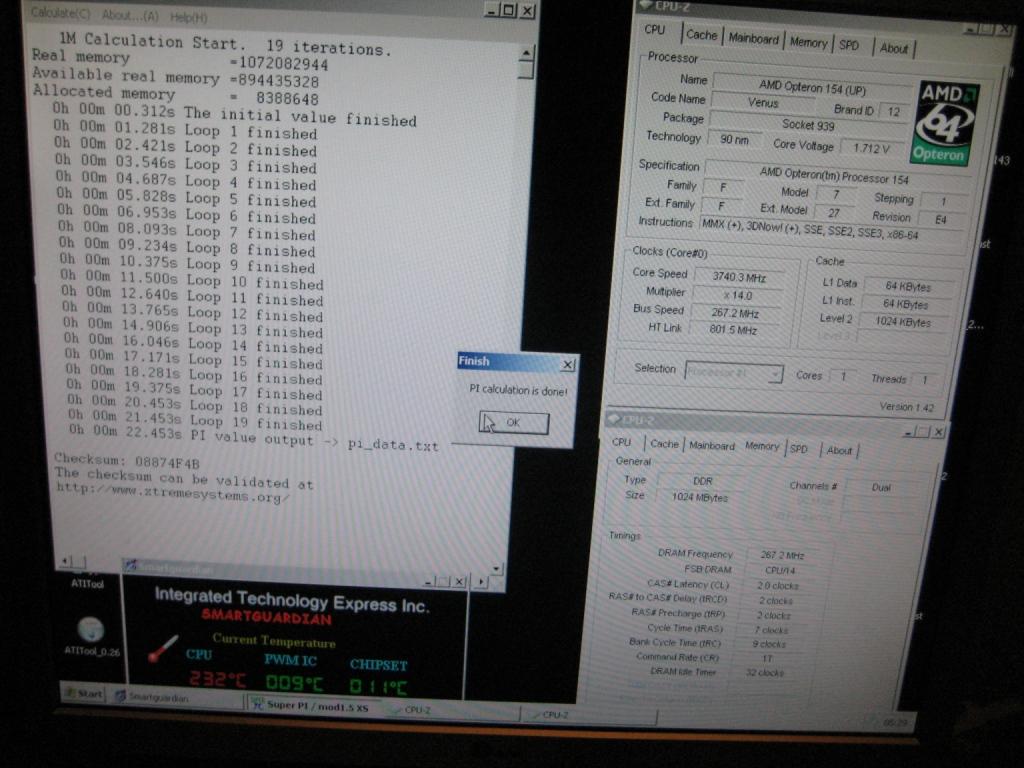Open the Help(H) menu in Super PI
This screenshot has height=768, width=1024.
pos(189,17)
